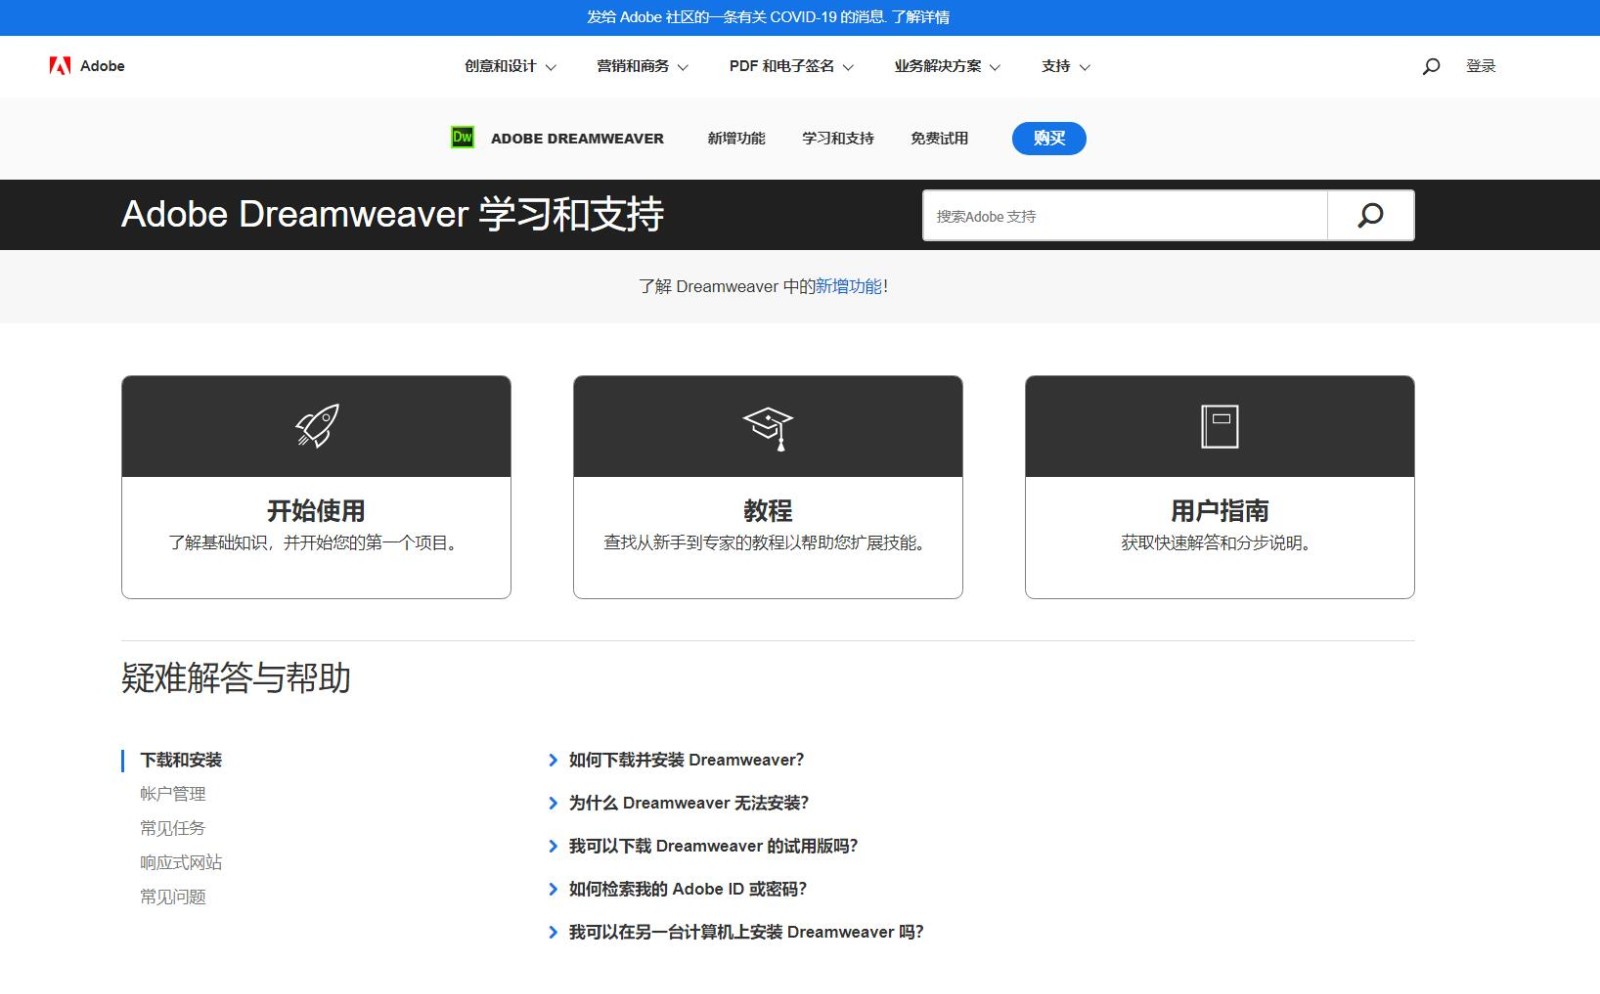This screenshot has height=994, width=1600.
Task: Click 查找从新手到专家的教程 description text
Action: pyautogui.click(x=767, y=543)
